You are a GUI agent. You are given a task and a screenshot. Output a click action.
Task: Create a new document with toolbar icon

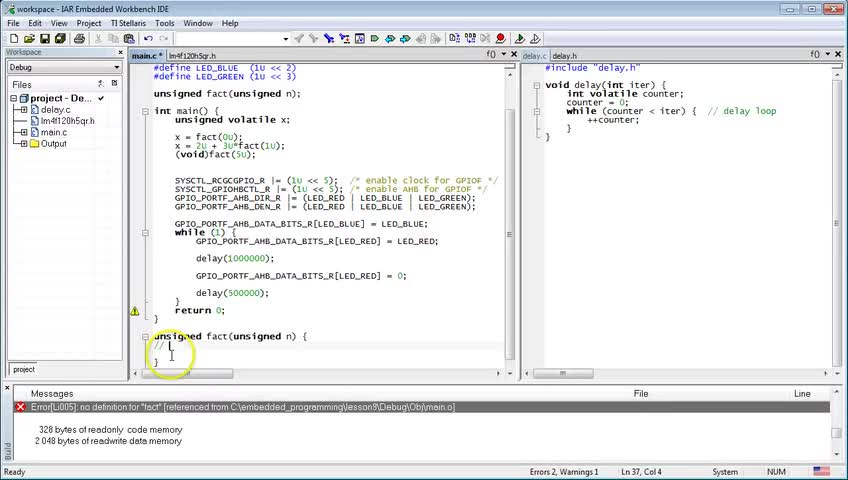click(15, 38)
